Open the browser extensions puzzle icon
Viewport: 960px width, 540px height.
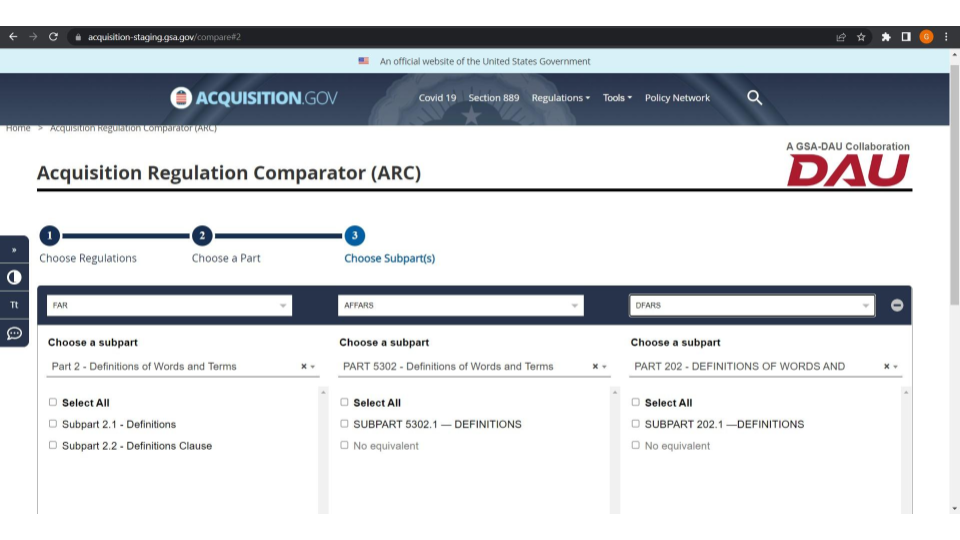(x=886, y=37)
